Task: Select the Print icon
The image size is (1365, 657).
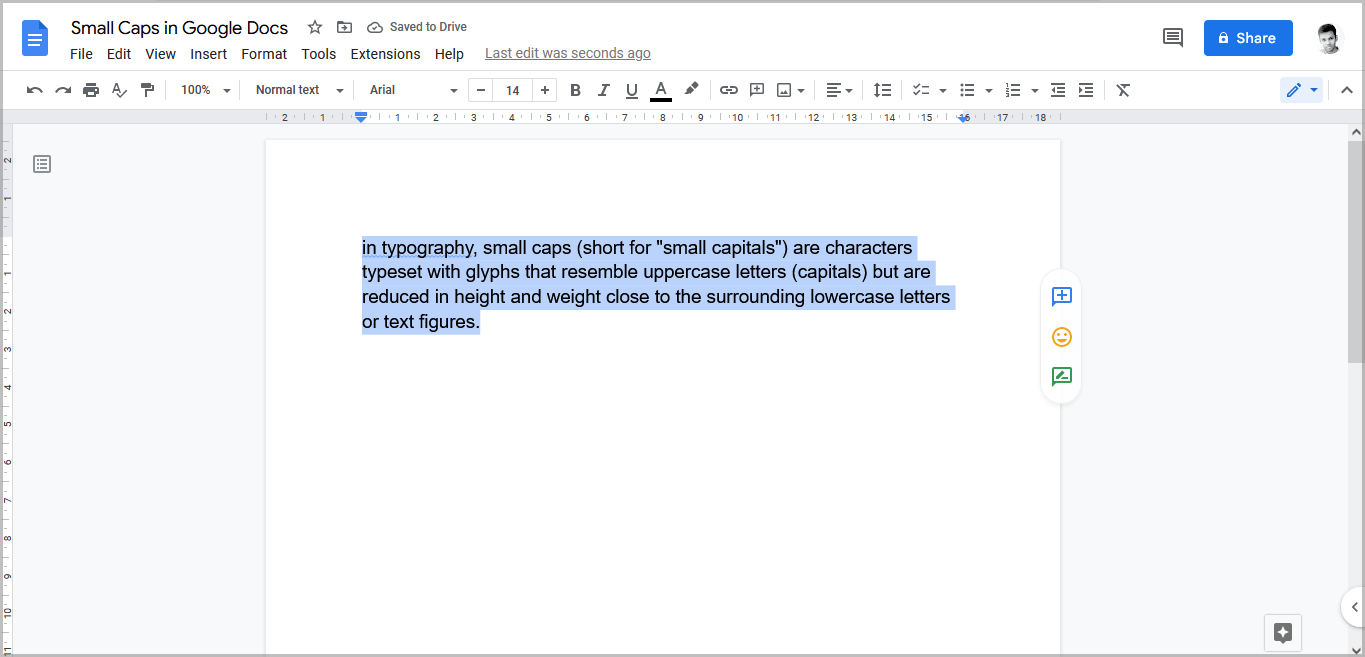Action: click(x=90, y=90)
